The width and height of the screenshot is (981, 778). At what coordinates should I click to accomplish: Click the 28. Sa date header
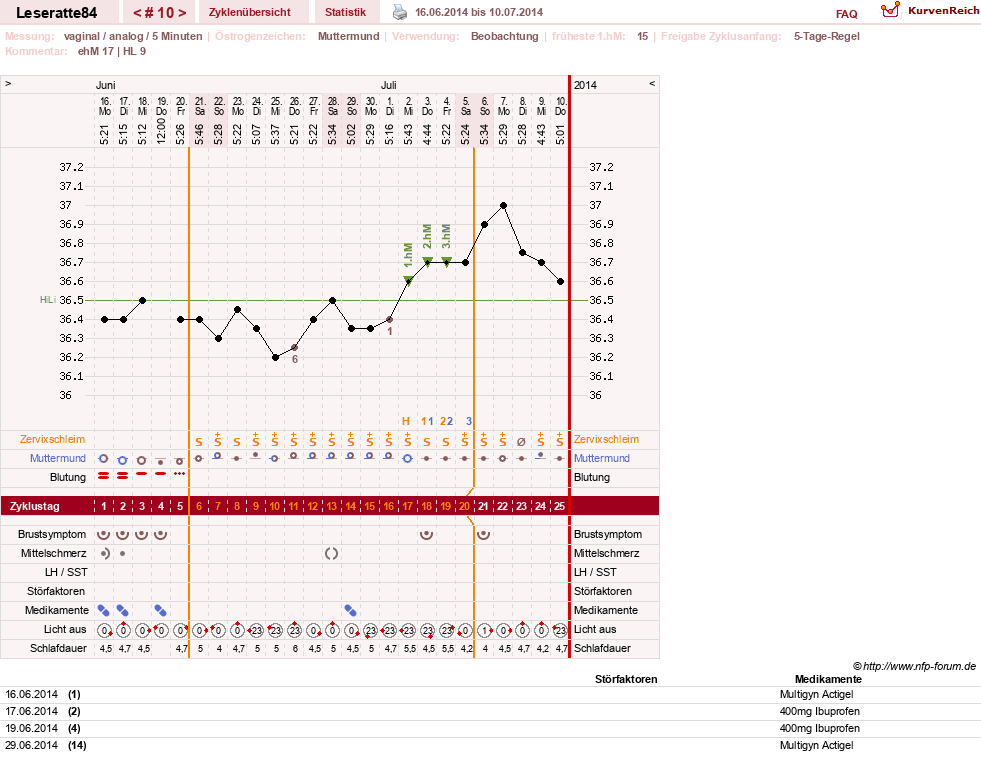tap(333, 106)
